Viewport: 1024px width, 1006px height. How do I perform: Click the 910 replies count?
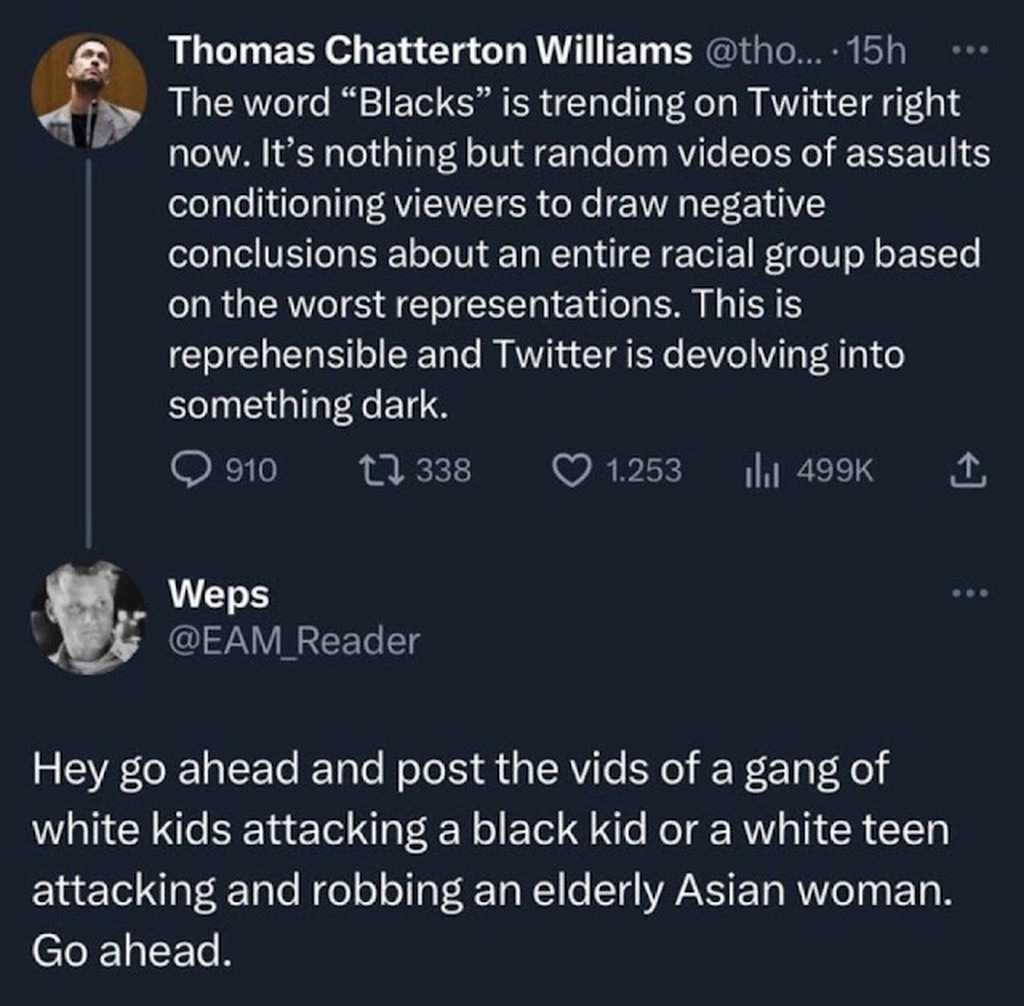(x=251, y=470)
